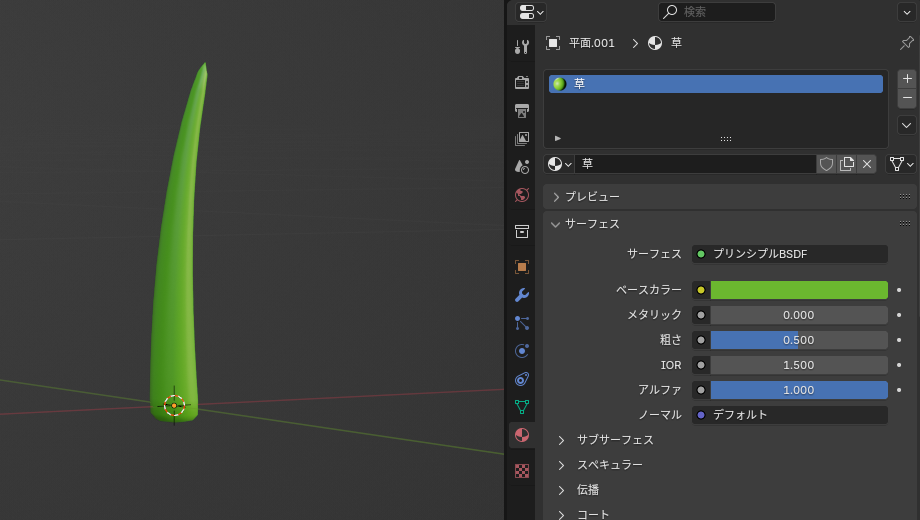Toggle the pin icon in properties header
This screenshot has height=520, width=920.
pyautogui.click(x=906, y=43)
